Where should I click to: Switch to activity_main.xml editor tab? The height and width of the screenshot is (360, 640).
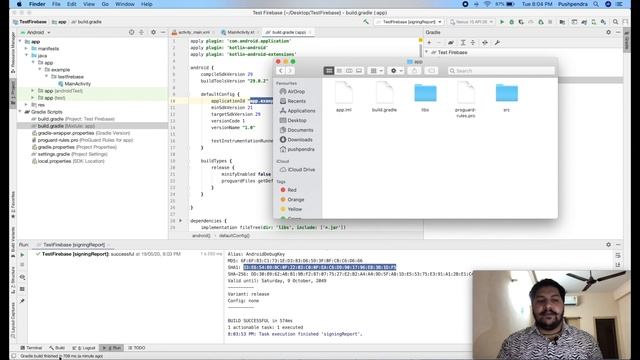click(x=194, y=32)
